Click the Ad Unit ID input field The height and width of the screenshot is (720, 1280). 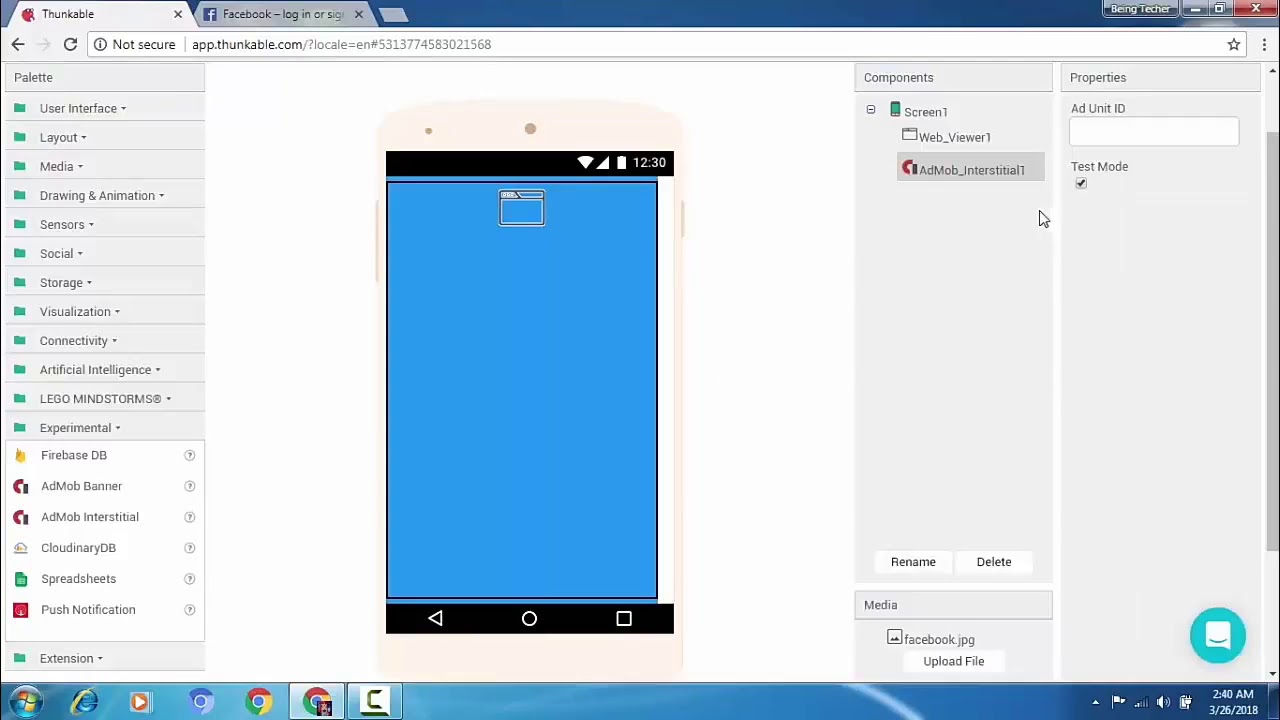1154,132
